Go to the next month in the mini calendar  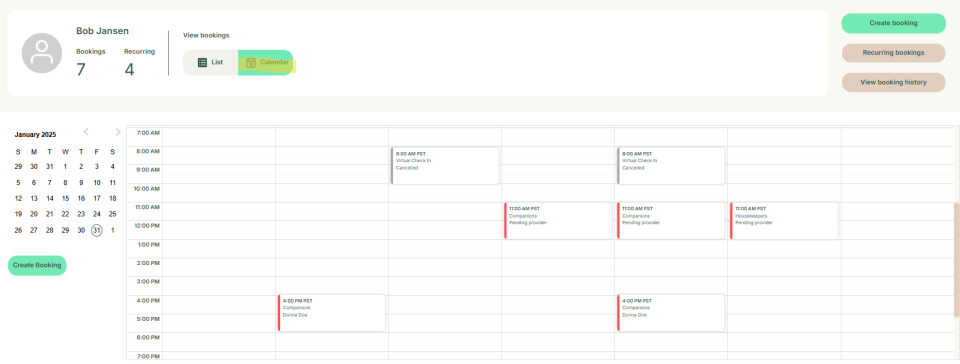(118, 132)
